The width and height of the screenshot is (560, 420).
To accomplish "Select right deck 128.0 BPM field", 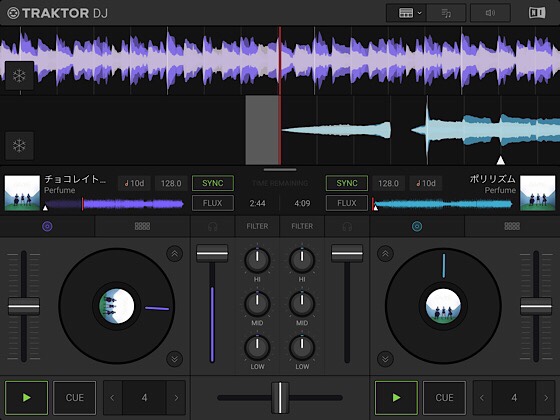I will [389, 183].
